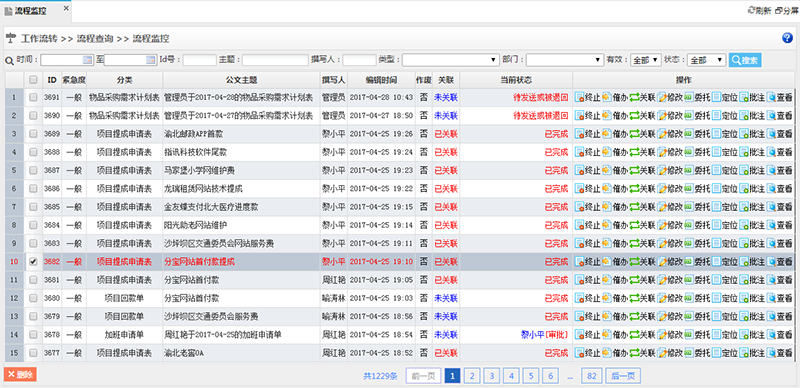
Task: Click 修改 for row 3688 指讯科技软件尾款
Action: coord(670,152)
